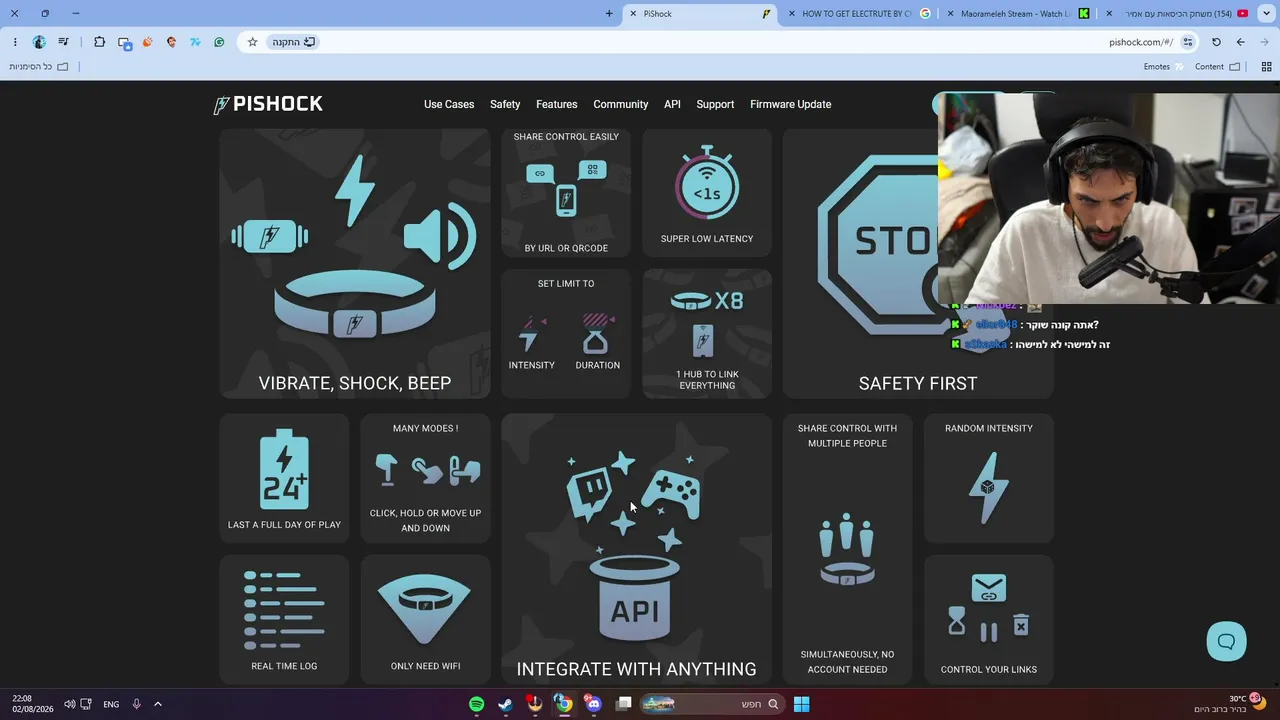This screenshot has height=720, width=1280.
Task: Click the WiFi collar icon
Action: [425, 609]
